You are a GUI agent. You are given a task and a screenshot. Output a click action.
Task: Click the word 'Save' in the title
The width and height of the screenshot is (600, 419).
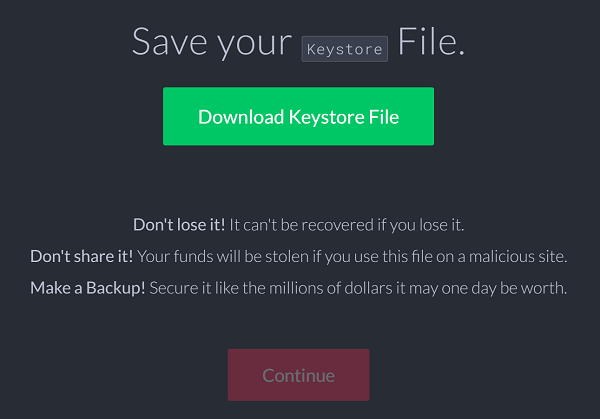[x=170, y=41]
